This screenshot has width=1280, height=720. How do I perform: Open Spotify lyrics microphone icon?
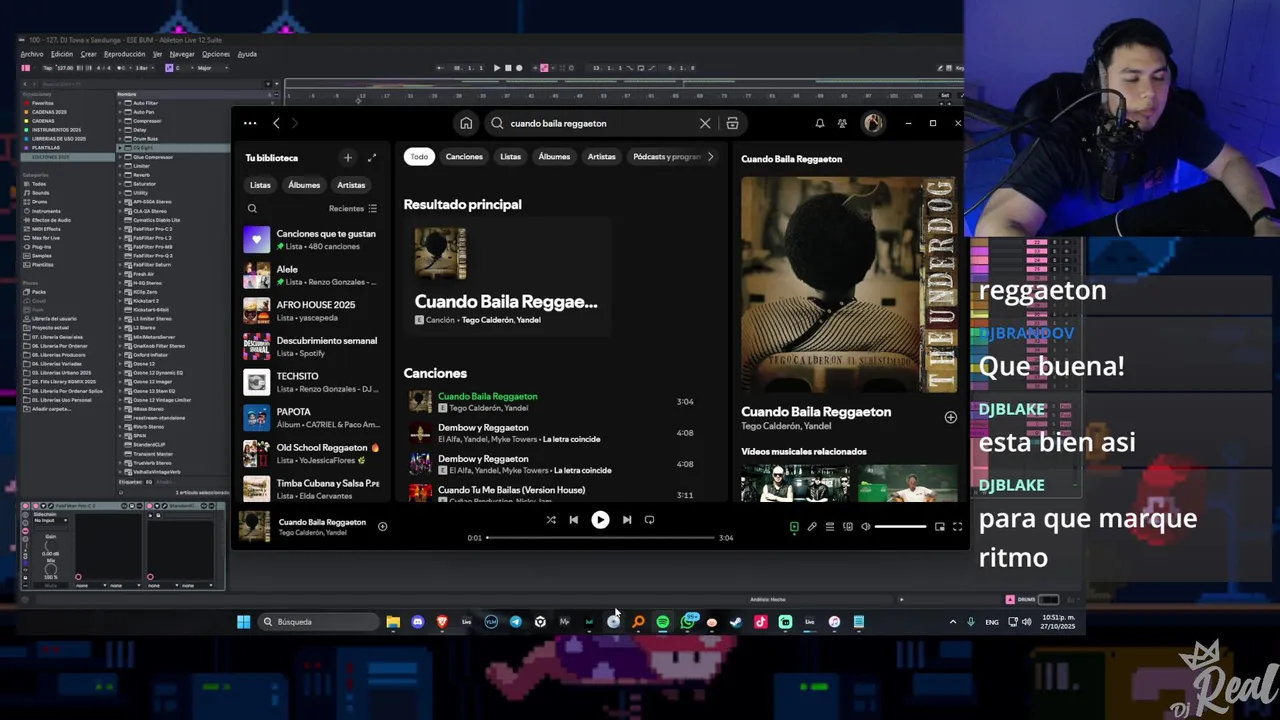click(812, 526)
